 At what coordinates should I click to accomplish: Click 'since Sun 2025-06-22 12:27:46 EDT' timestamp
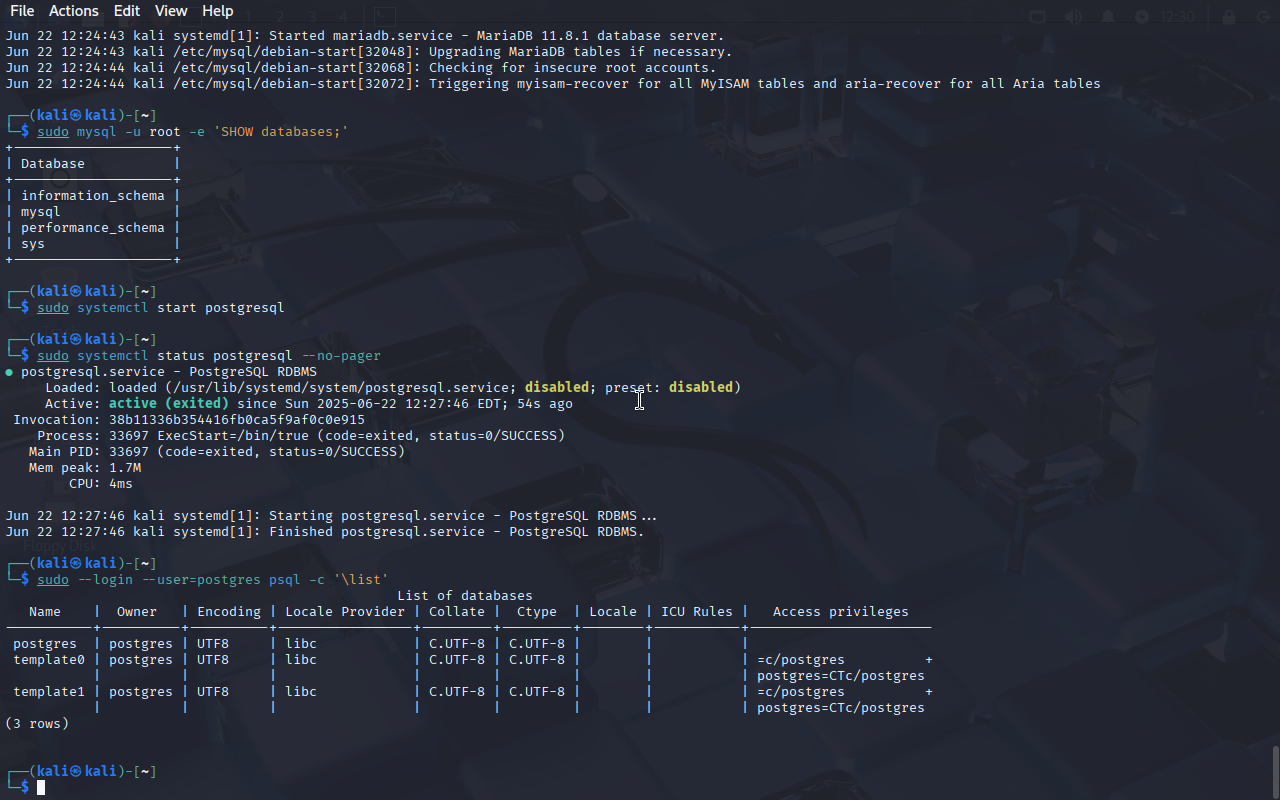373,404
